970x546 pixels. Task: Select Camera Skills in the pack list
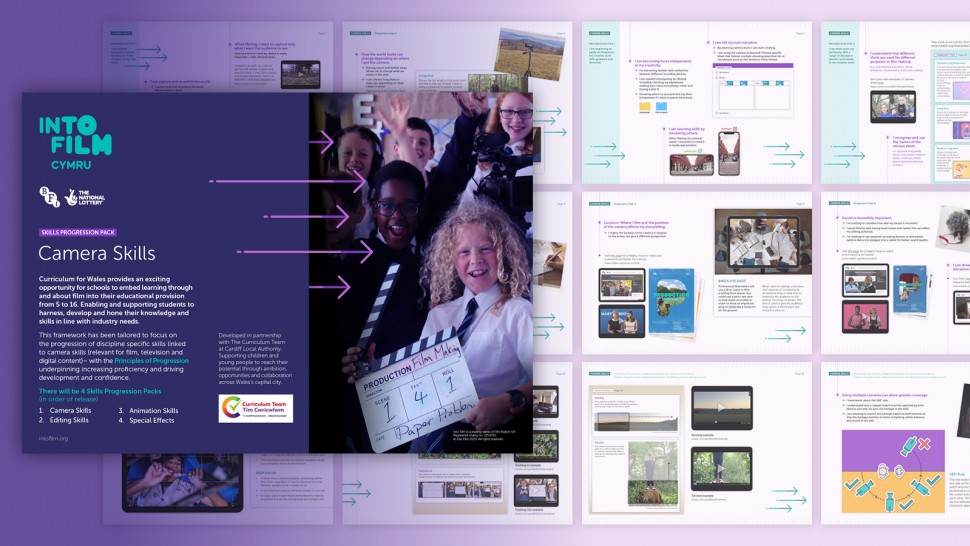pyautogui.click(x=70, y=410)
